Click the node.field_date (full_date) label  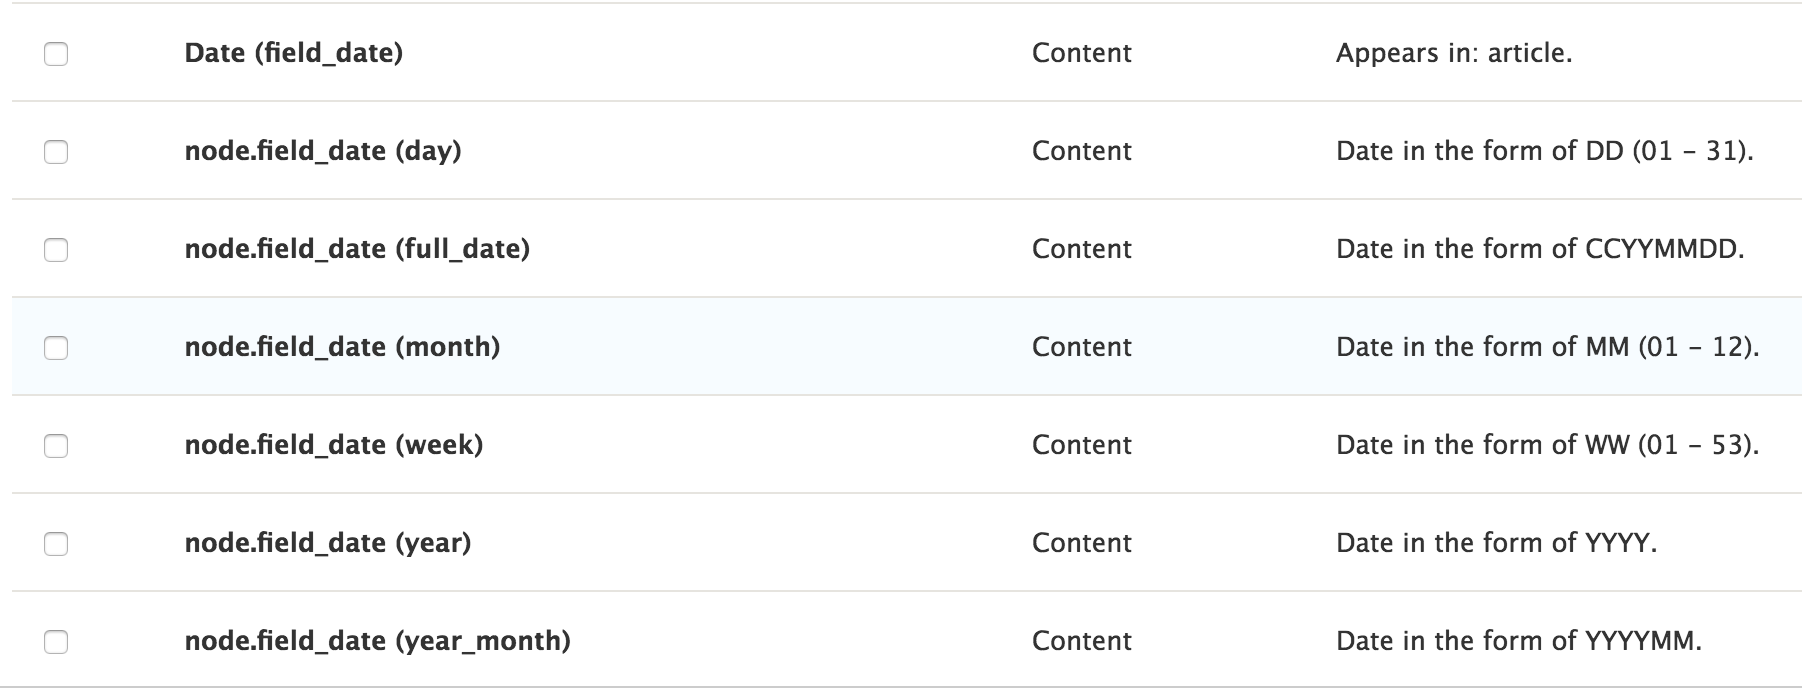360,249
